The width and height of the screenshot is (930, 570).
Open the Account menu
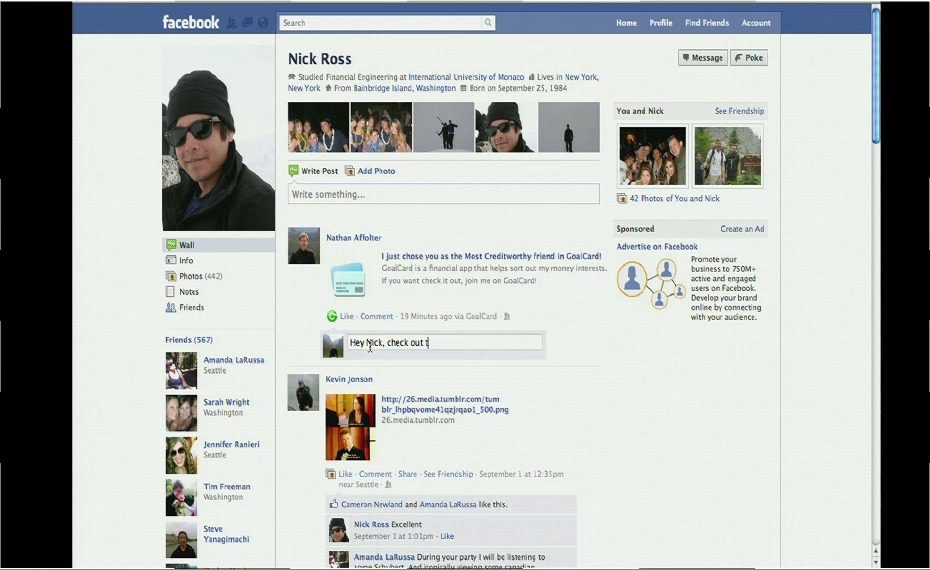tap(755, 23)
